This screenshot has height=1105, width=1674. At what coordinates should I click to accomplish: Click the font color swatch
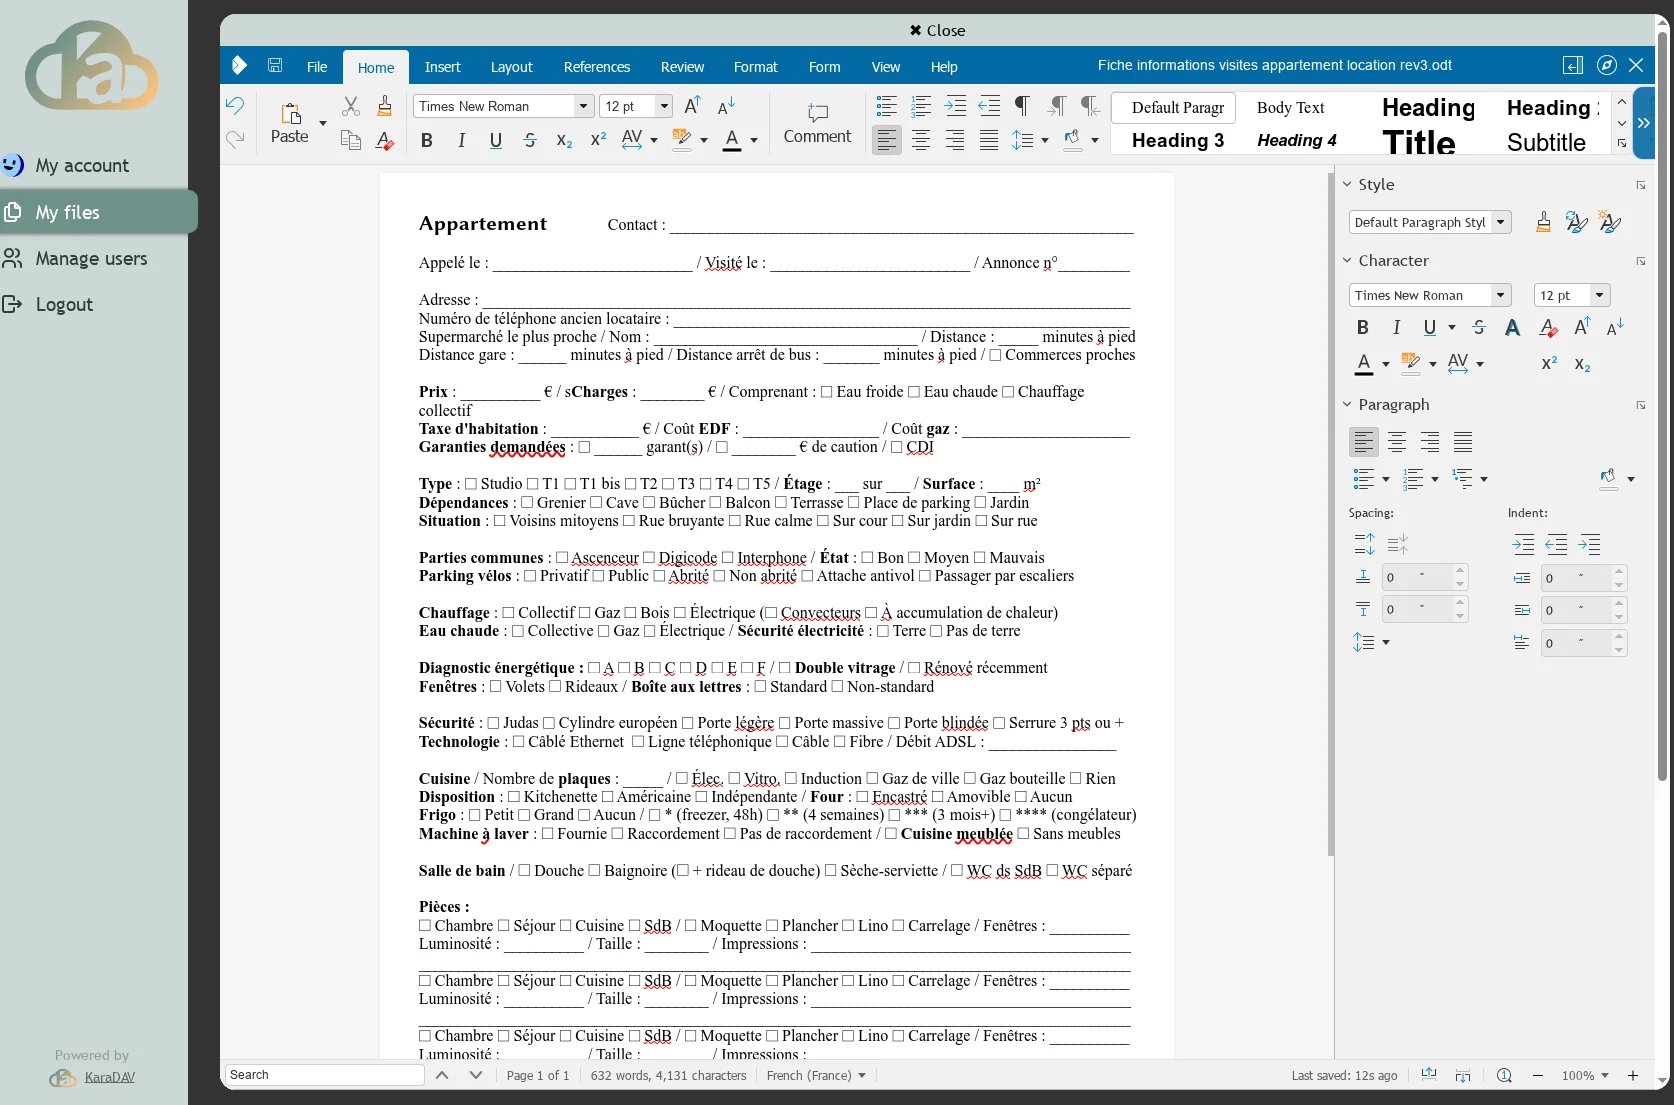[733, 140]
